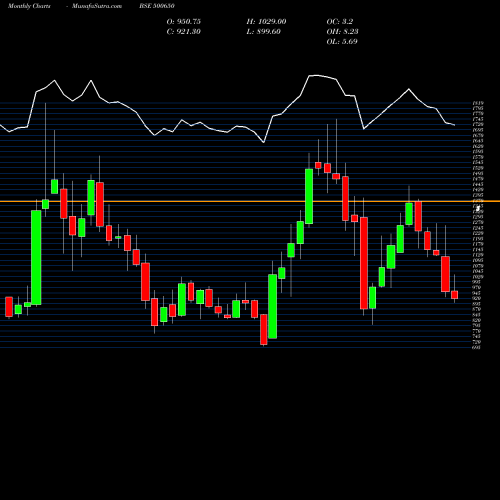Select the open price O: 950.75
This screenshot has height=500, width=500.
pos(184,21)
